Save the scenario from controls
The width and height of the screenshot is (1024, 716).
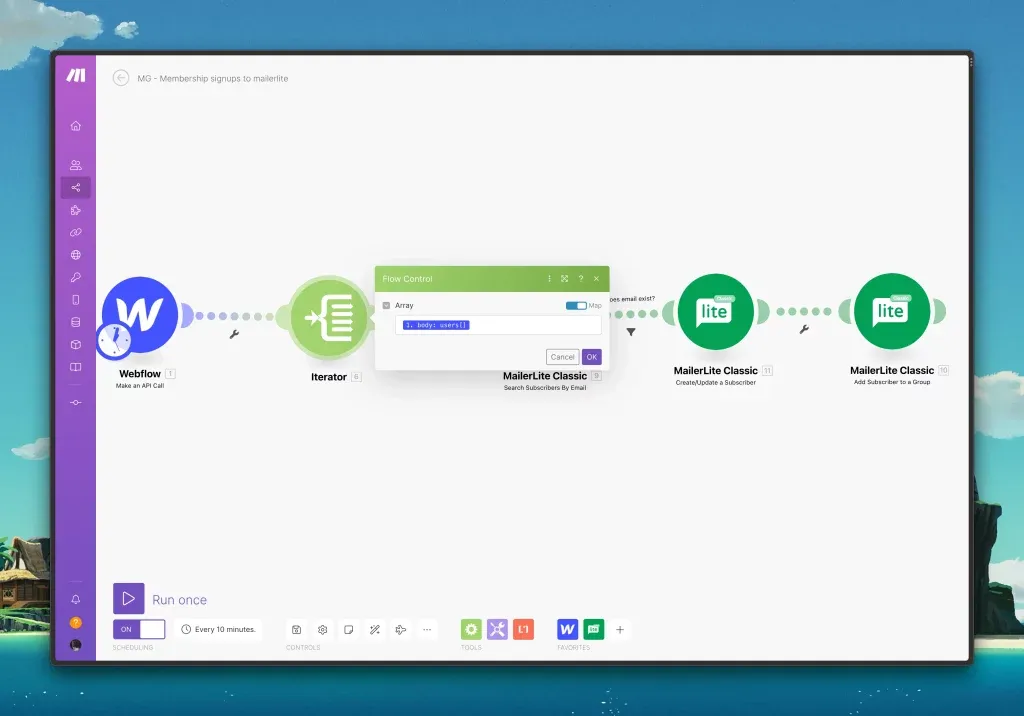tap(296, 630)
